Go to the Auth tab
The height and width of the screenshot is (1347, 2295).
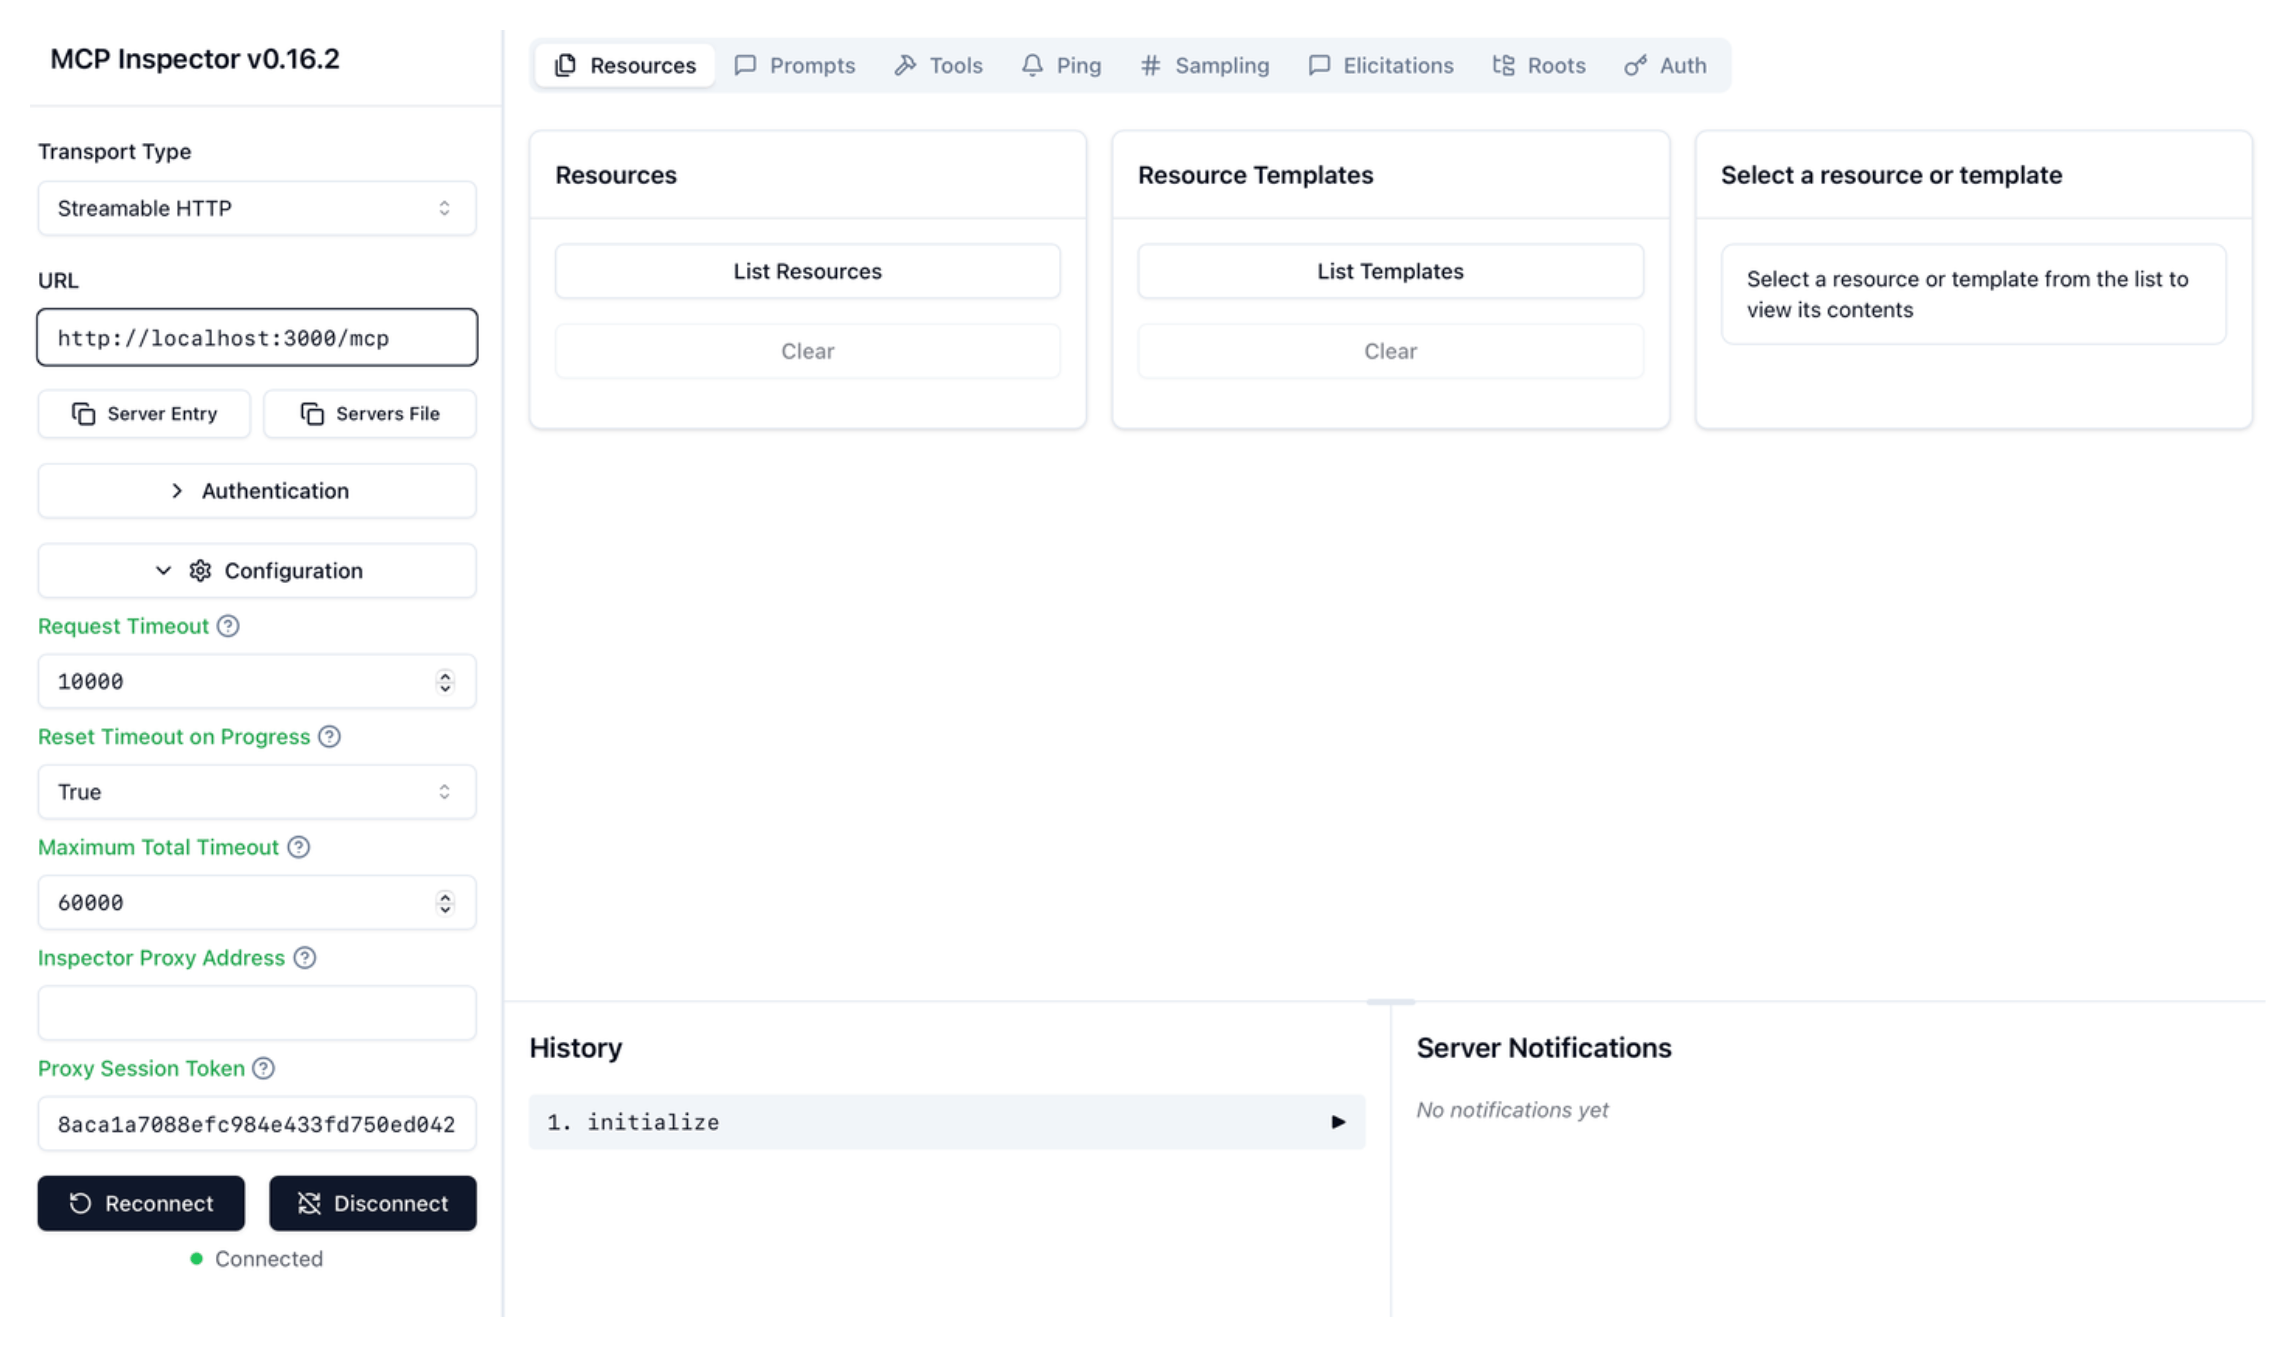tap(1665, 66)
